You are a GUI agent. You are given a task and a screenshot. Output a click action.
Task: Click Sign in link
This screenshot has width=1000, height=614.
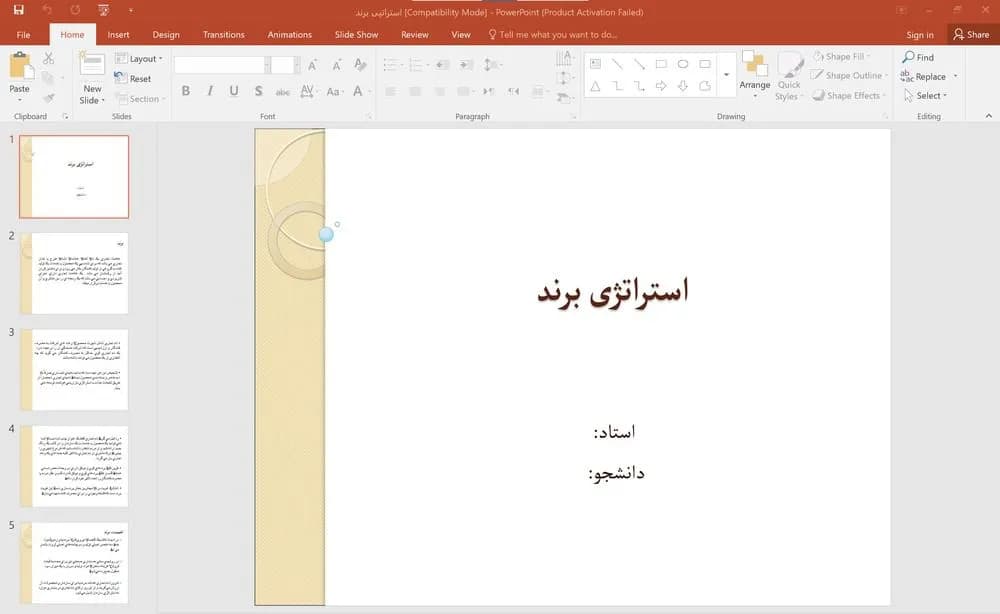(920, 34)
